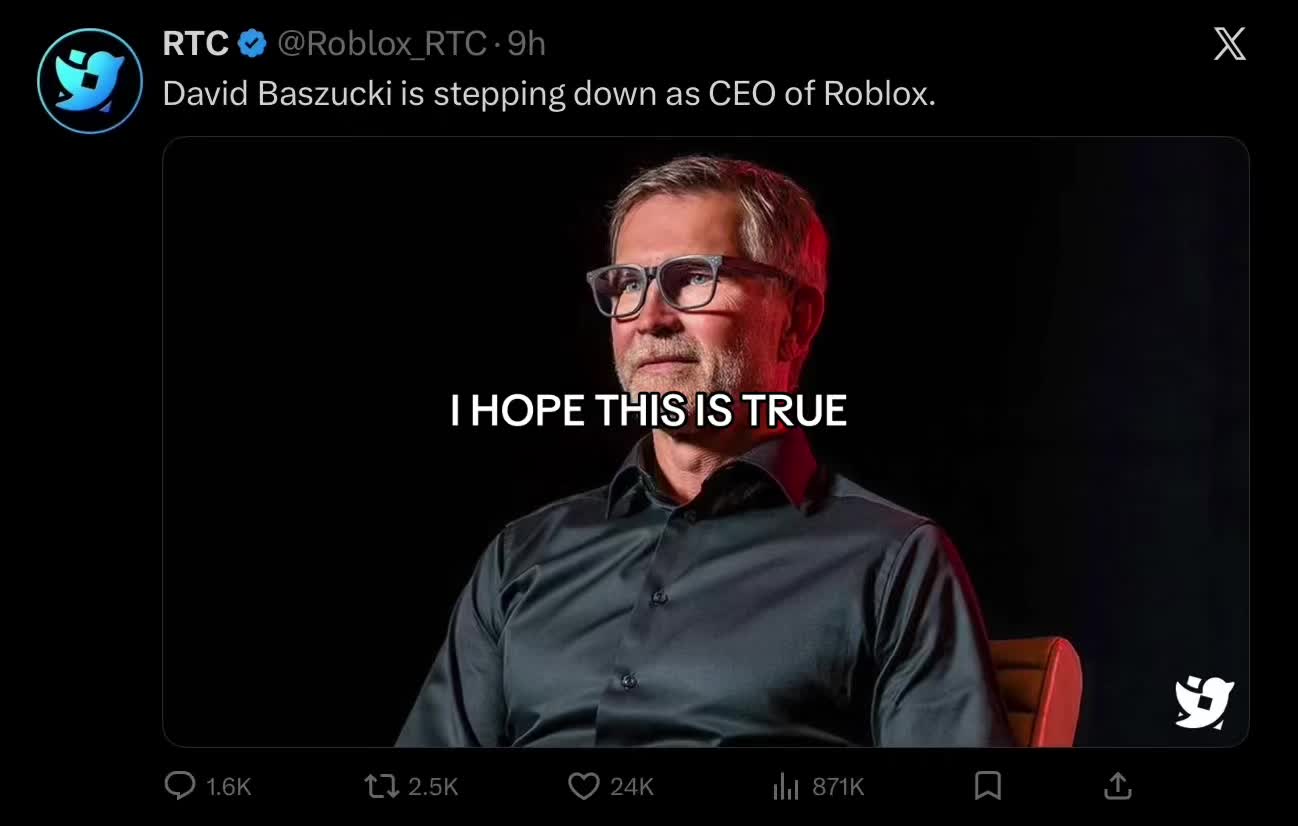This screenshot has width=1298, height=826.
Task: Like the post with the heart icon
Action: [583, 787]
